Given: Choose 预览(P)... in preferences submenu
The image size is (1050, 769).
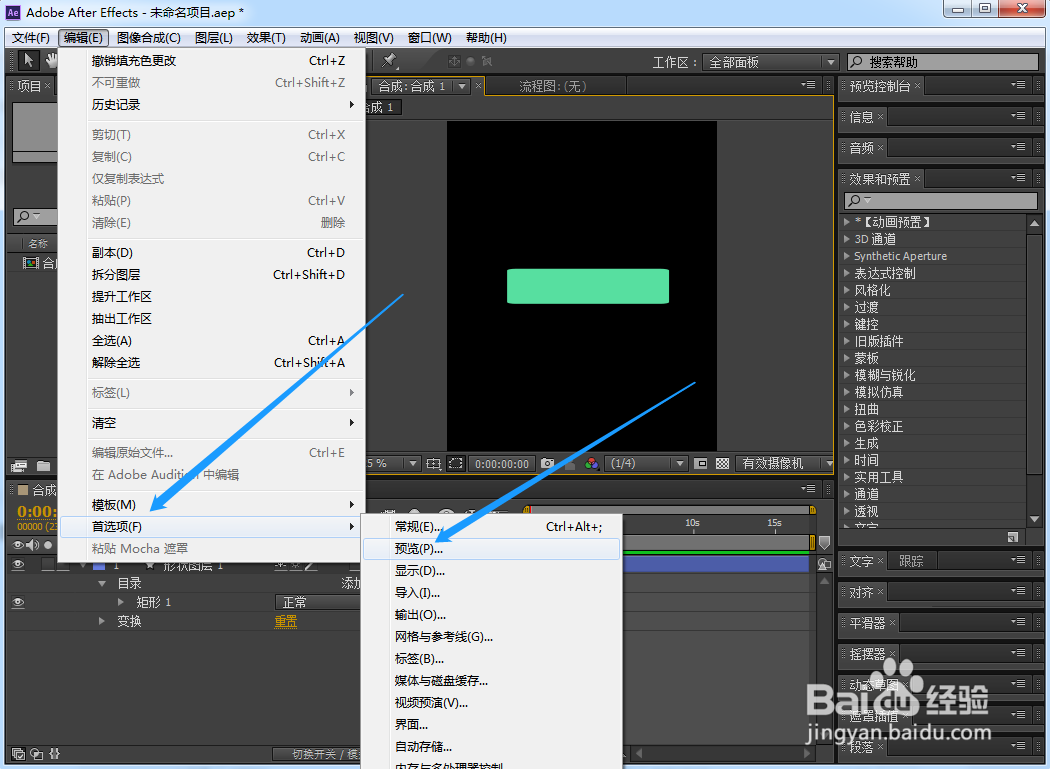Looking at the screenshot, I should click(x=492, y=549).
